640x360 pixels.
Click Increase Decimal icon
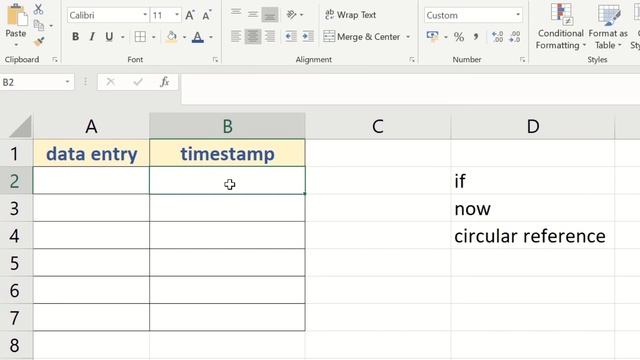click(x=497, y=37)
